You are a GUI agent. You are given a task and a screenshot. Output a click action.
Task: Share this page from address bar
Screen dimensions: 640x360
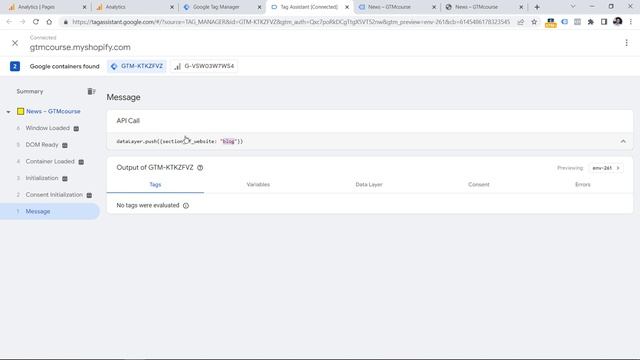(520, 22)
